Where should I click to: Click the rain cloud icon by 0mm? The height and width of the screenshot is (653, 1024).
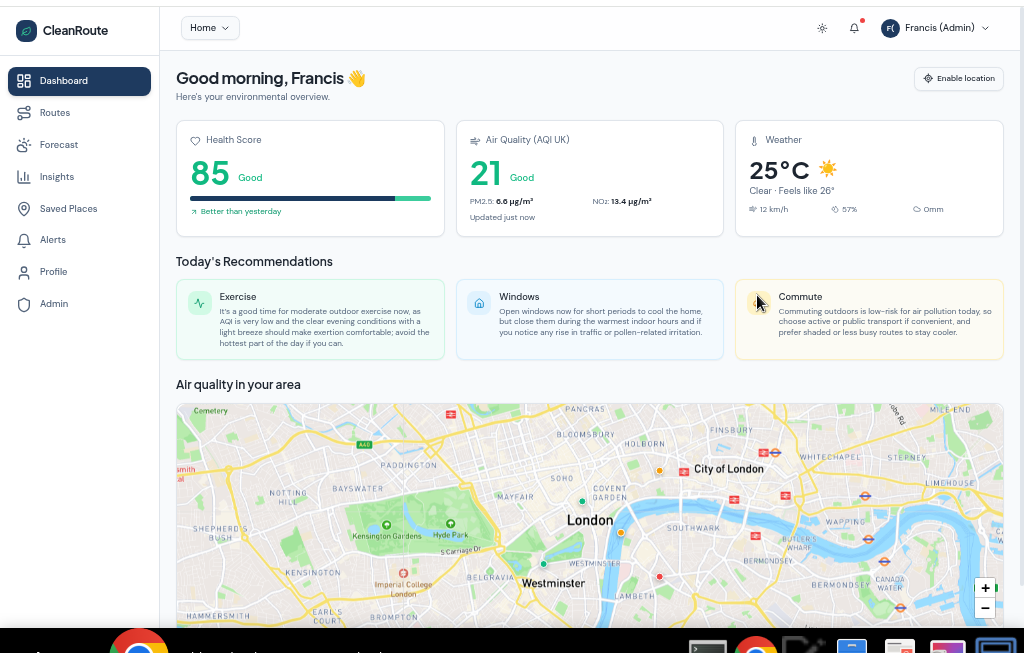[x=917, y=210]
